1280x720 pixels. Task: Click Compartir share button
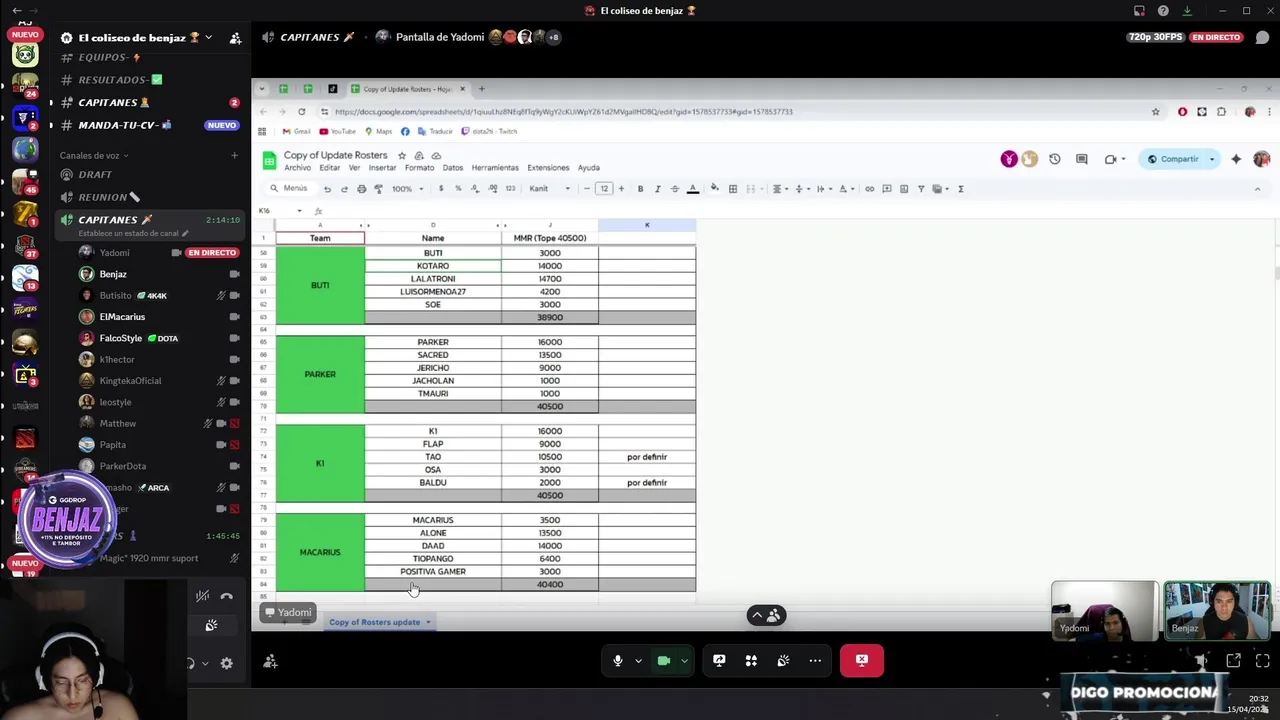pyautogui.click(x=1173, y=159)
